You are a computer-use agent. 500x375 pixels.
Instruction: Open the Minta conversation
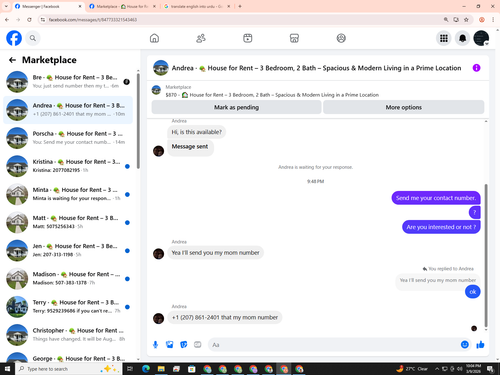(68, 194)
